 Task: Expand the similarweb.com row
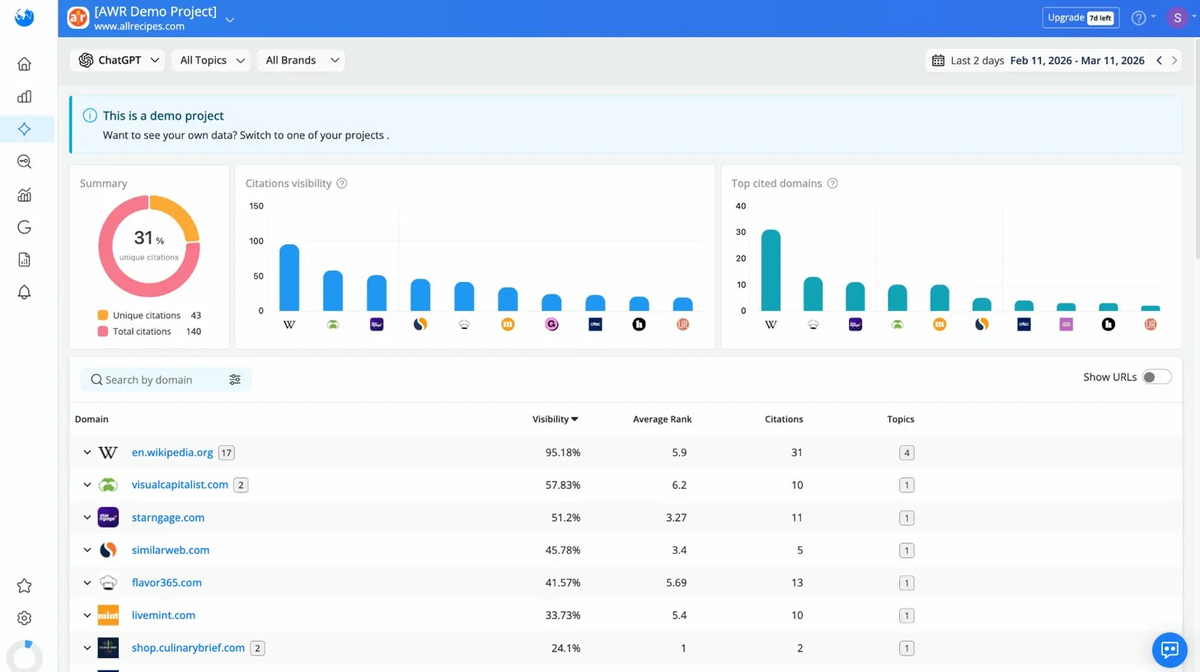pyautogui.click(x=87, y=550)
